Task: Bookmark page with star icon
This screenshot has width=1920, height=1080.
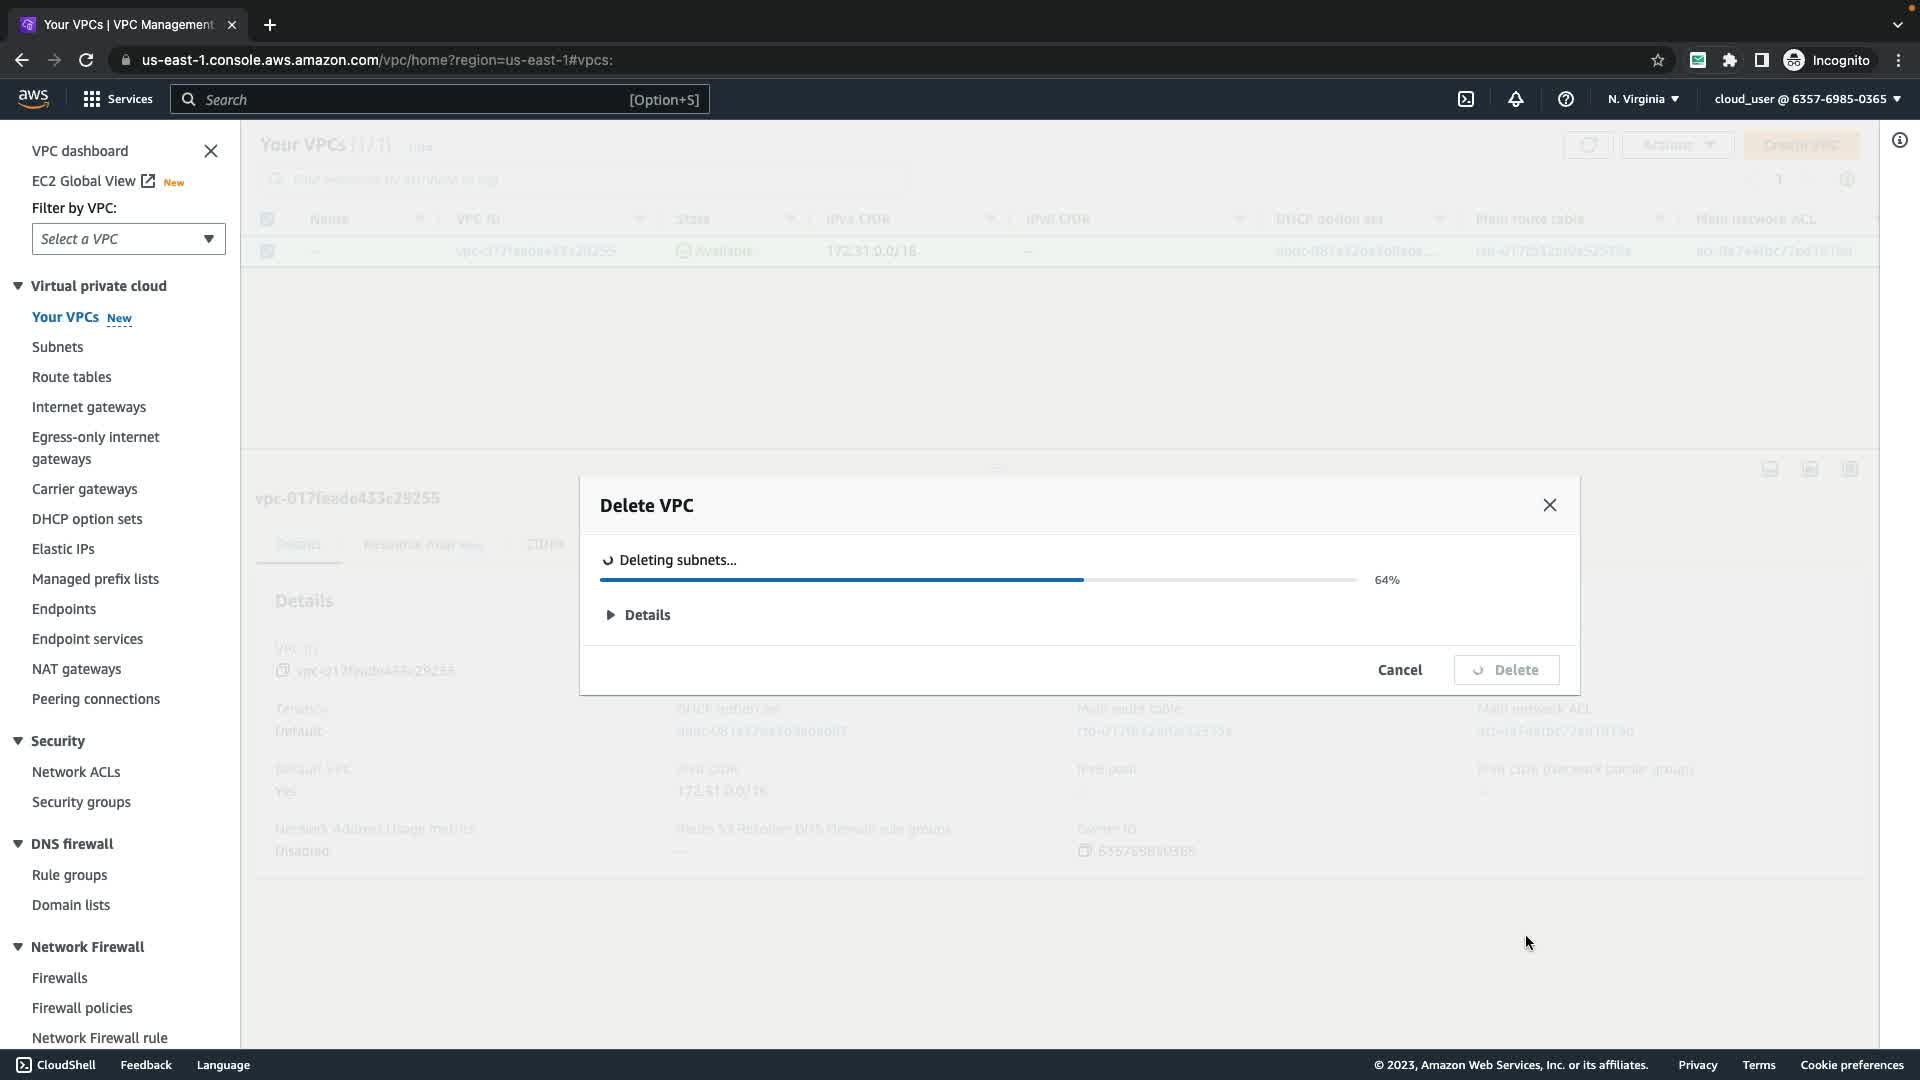Action: point(1657,60)
